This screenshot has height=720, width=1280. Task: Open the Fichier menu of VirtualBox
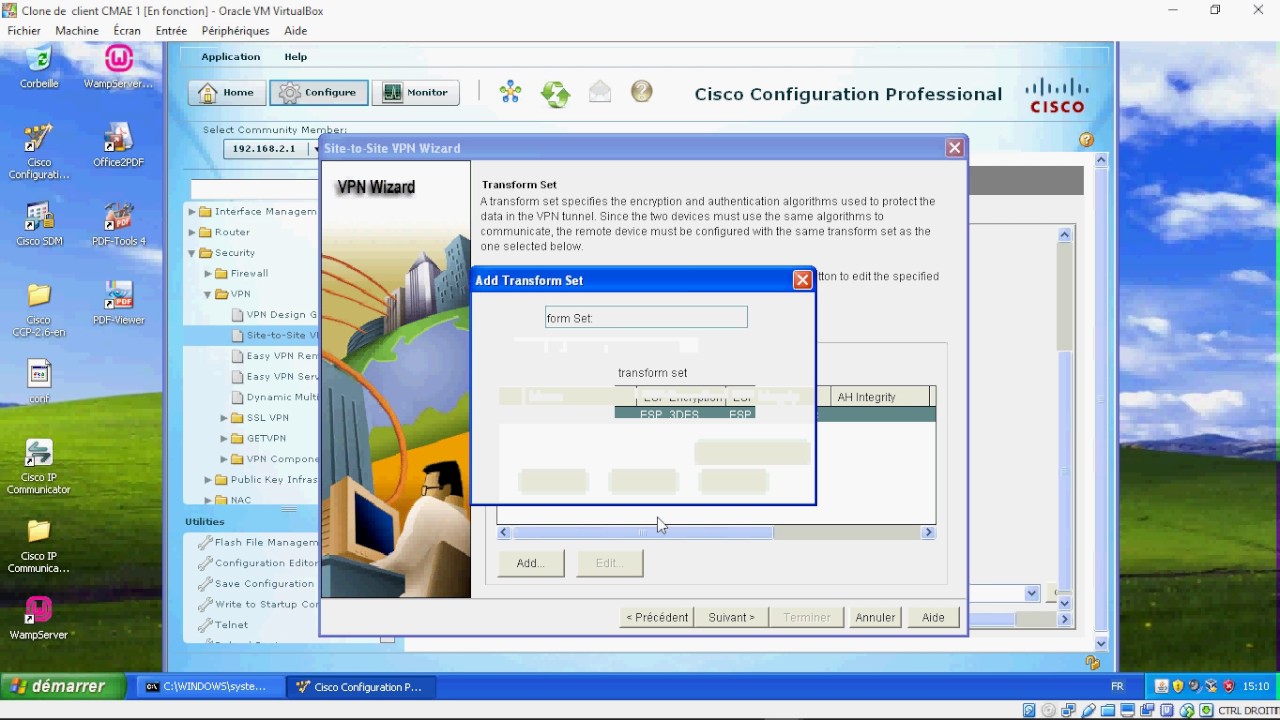24,31
